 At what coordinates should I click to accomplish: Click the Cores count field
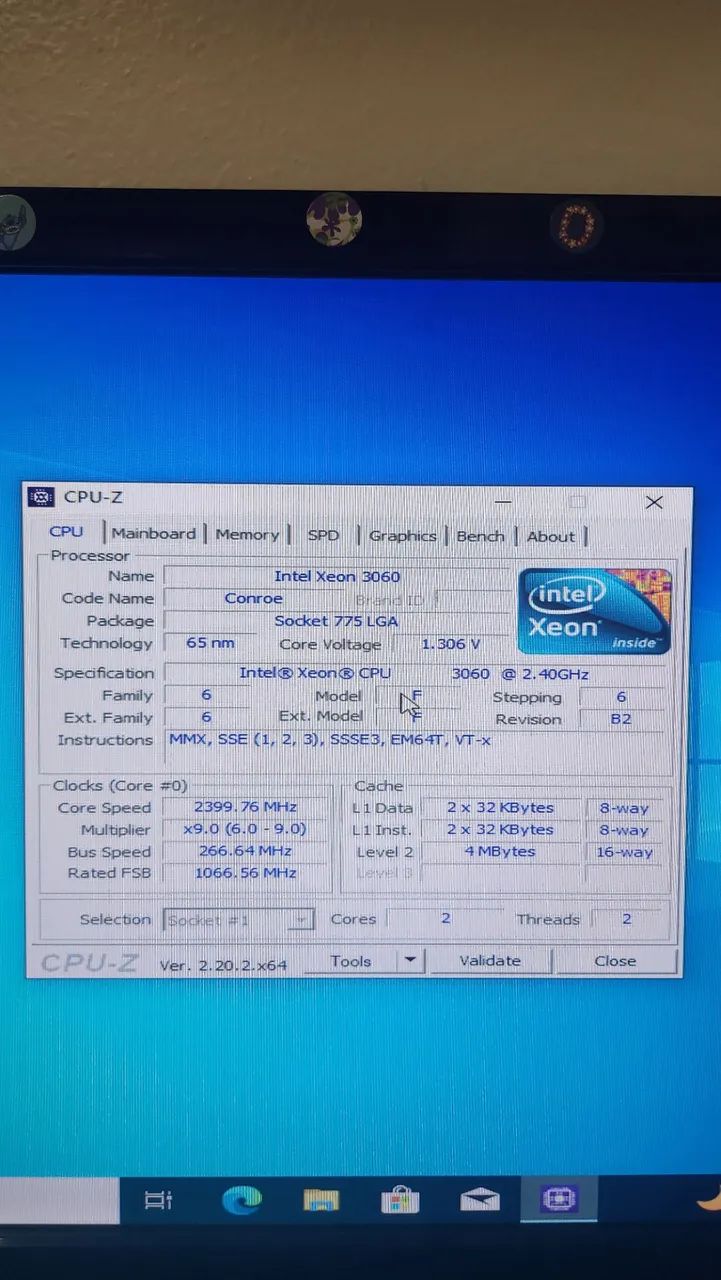click(446, 919)
